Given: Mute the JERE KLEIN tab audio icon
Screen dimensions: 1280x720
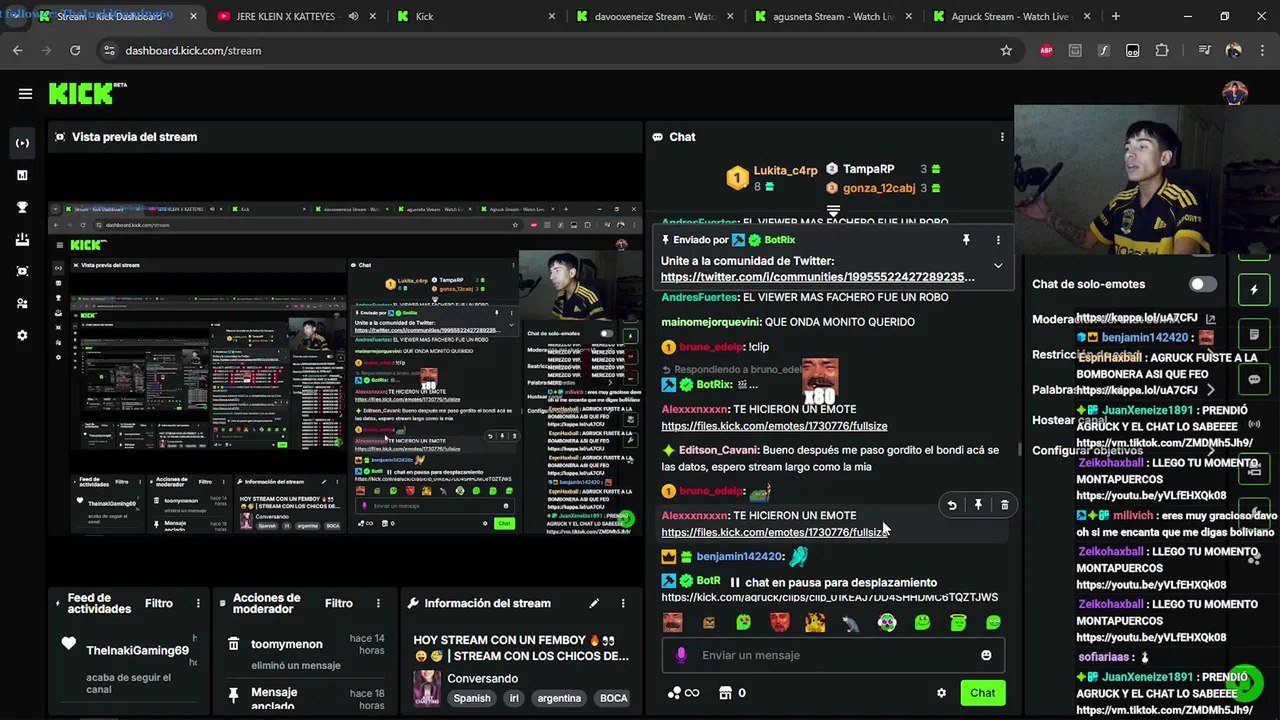Looking at the screenshot, I should coord(353,16).
